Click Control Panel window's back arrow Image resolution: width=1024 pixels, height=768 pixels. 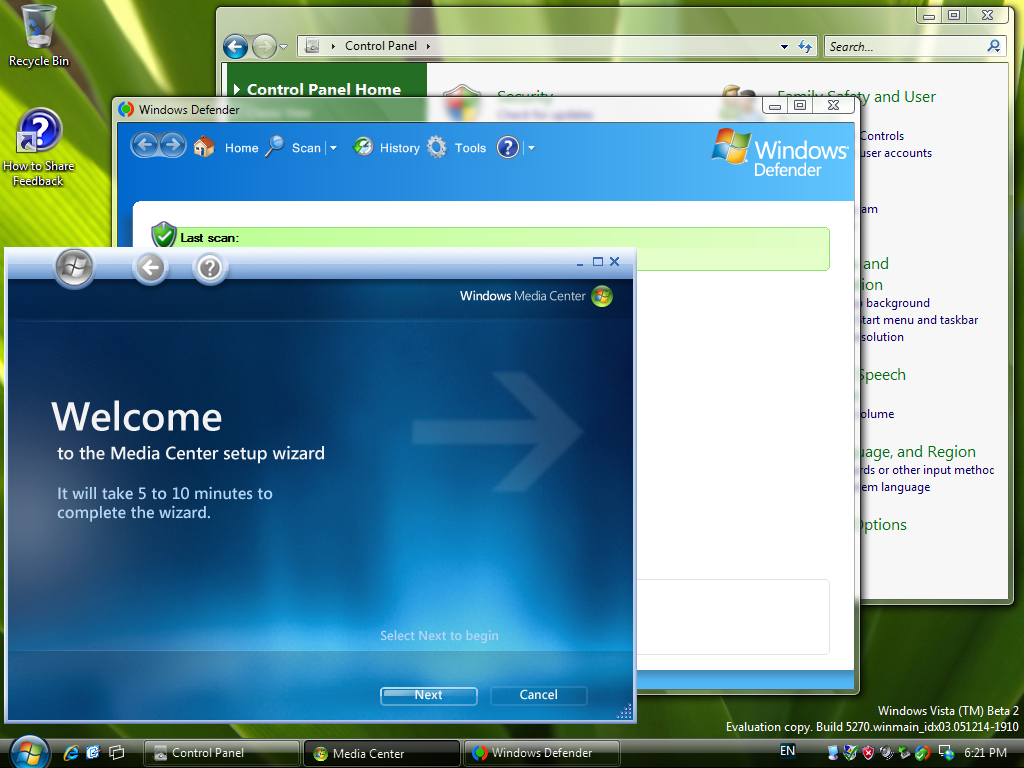click(x=235, y=46)
